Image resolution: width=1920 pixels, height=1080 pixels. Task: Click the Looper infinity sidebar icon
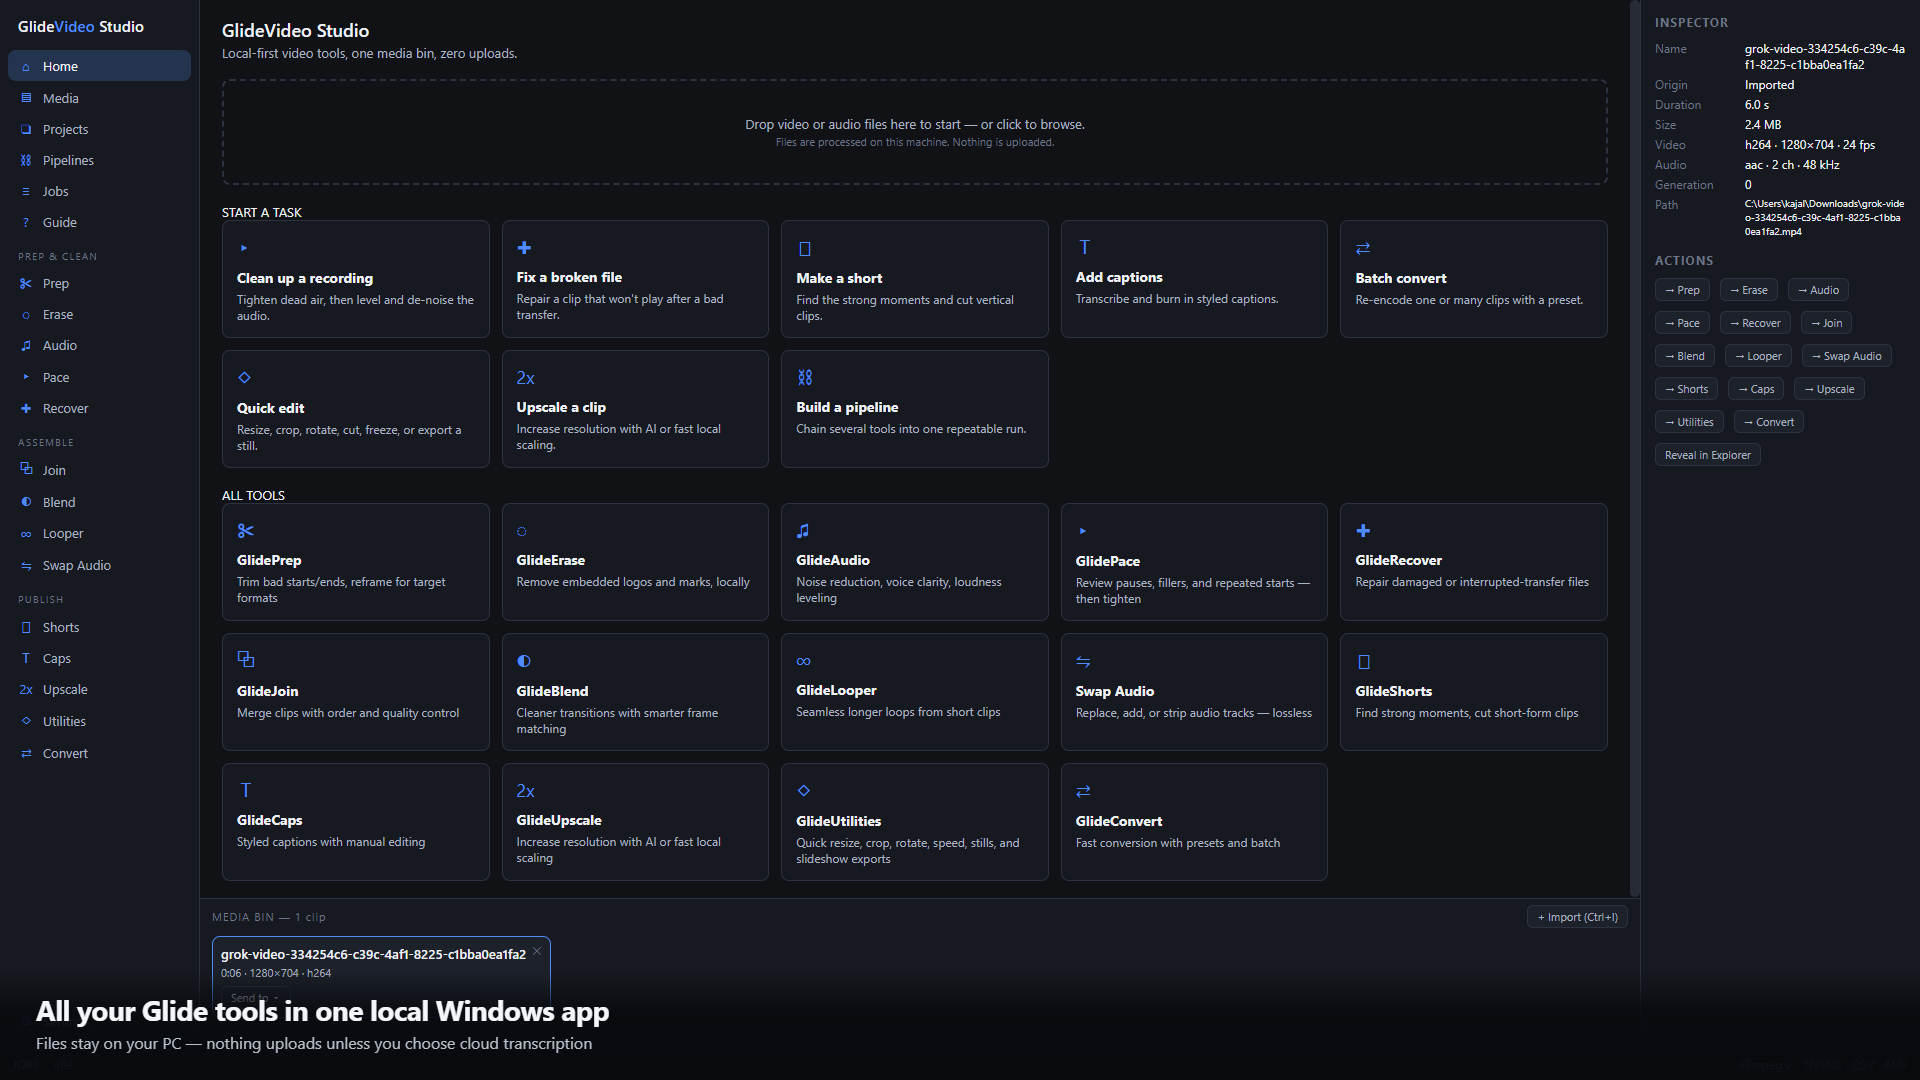[x=26, y=534]
